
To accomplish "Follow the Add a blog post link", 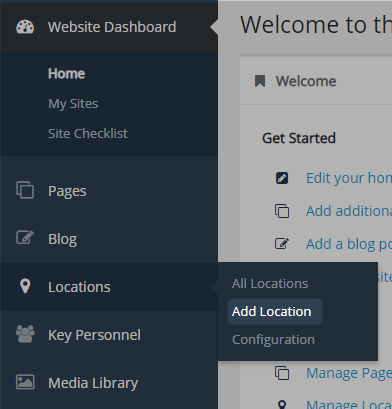I will click(349, 244).
